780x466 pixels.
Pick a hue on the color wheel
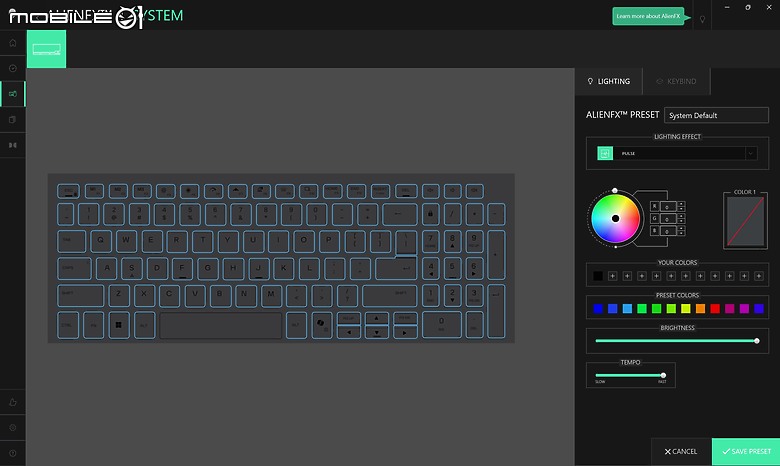click(615, 218)
